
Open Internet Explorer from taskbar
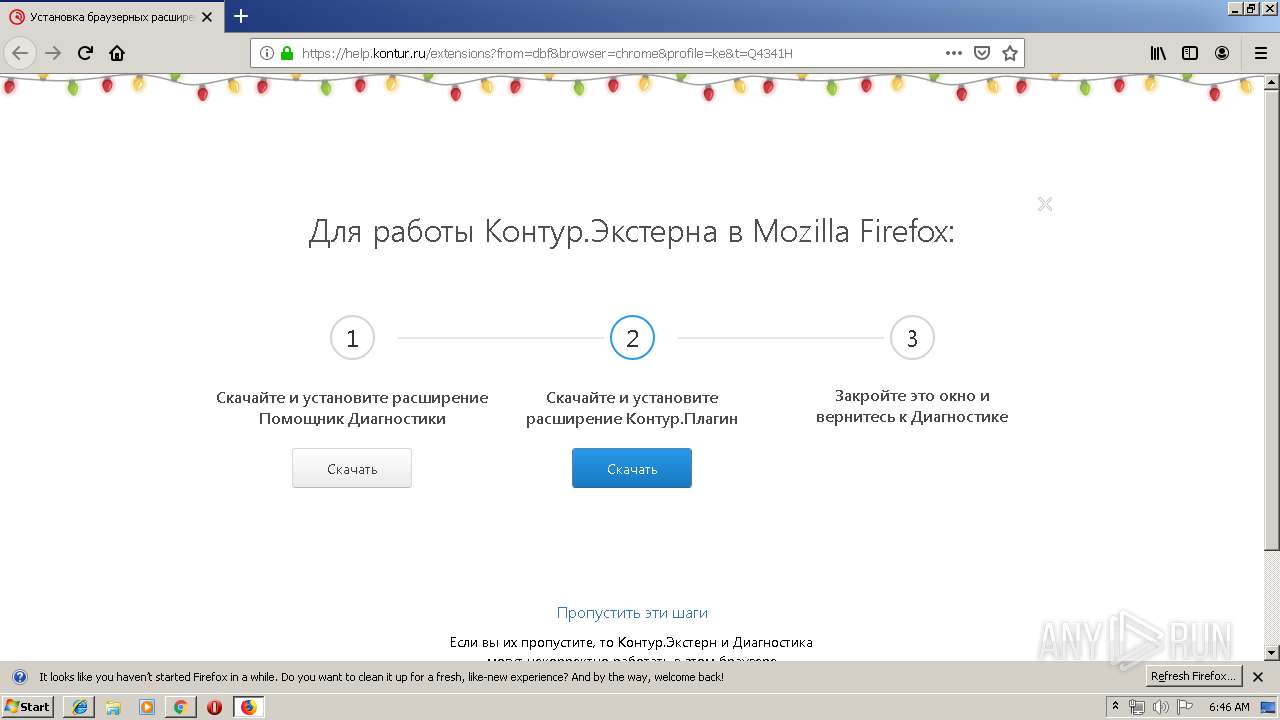click(x=79, y=707)
